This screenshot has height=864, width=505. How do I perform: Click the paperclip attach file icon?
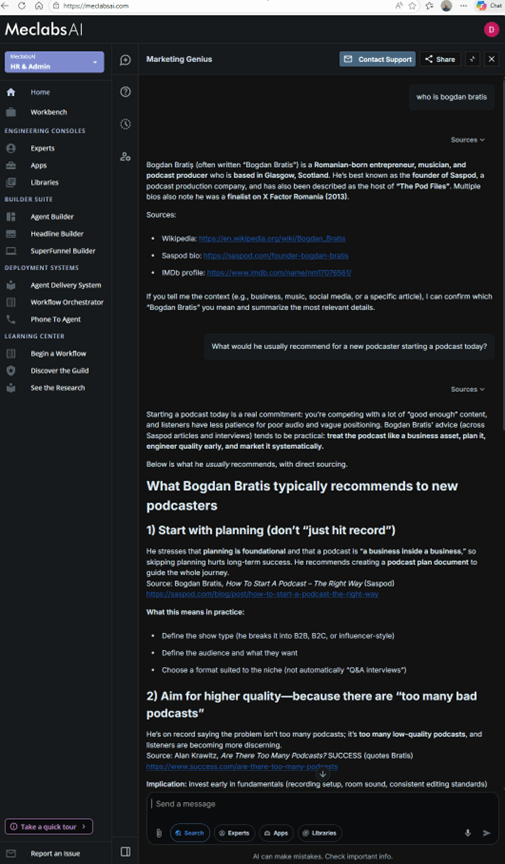(x=159, y=833)
